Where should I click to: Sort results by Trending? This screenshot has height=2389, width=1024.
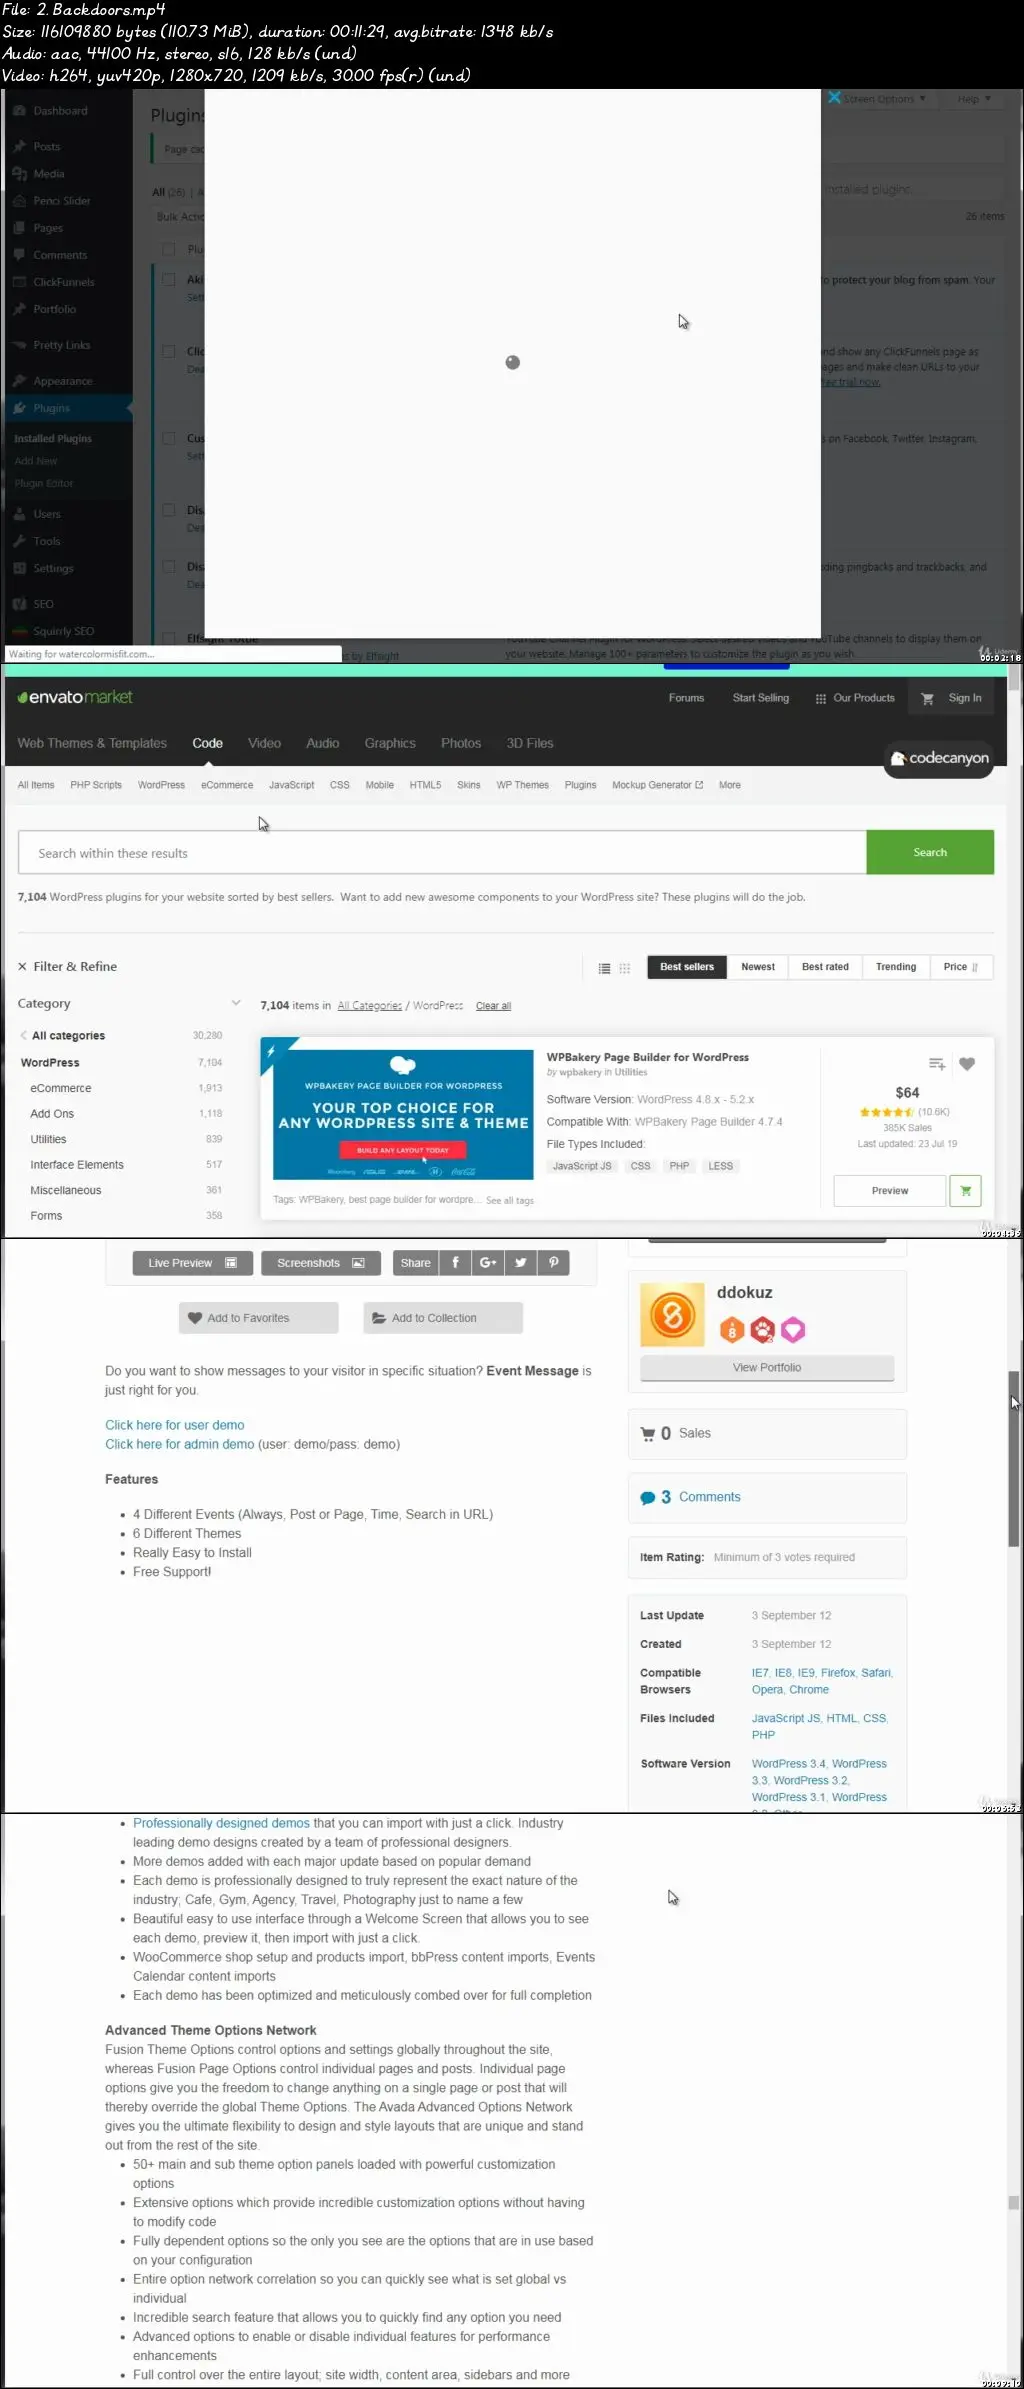point(896,967)
